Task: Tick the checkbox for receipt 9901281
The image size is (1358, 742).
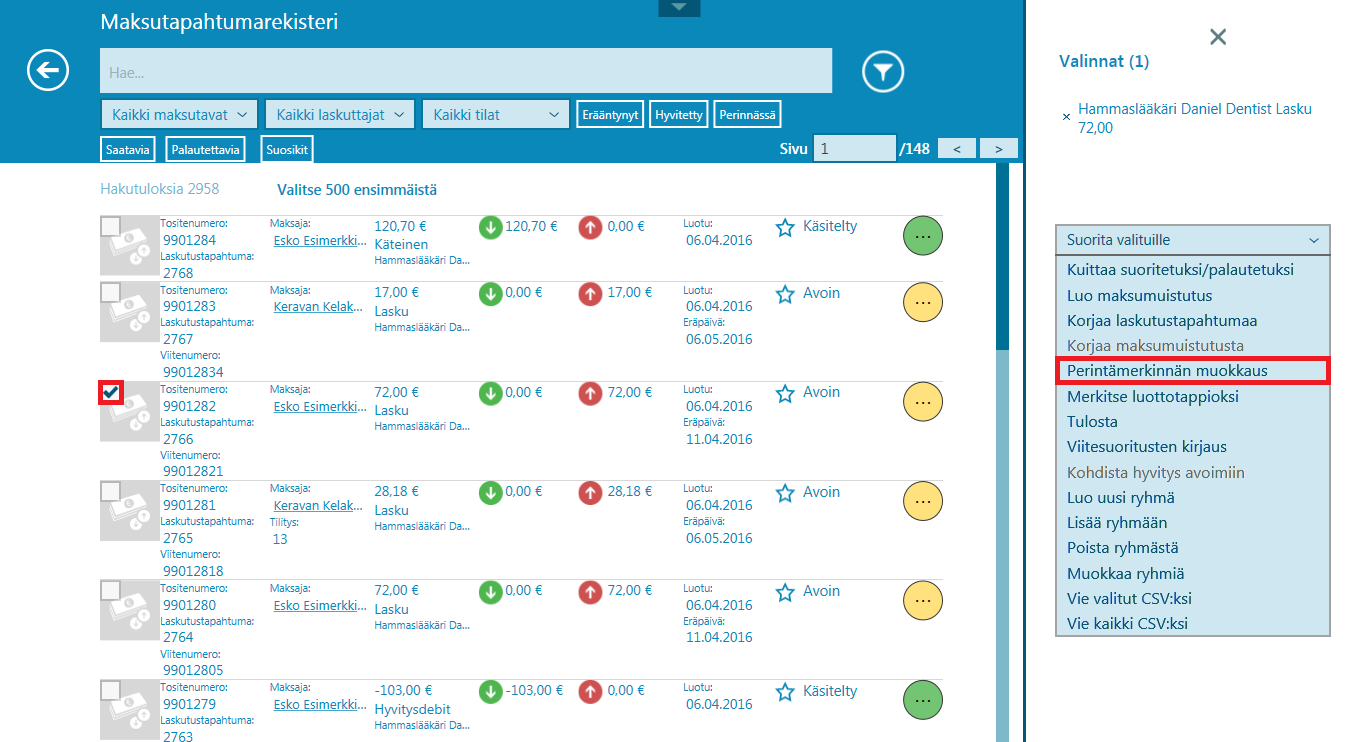Action: point(111,491)
